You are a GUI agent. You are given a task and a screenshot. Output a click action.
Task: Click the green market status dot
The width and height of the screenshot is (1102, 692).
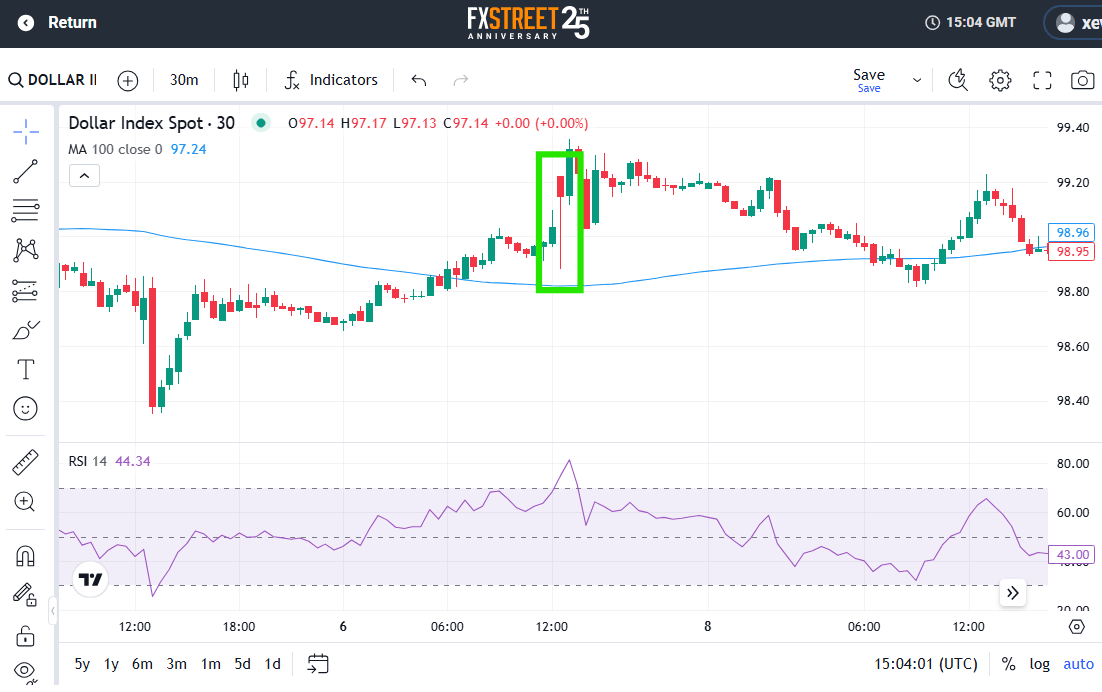point(261,123)
